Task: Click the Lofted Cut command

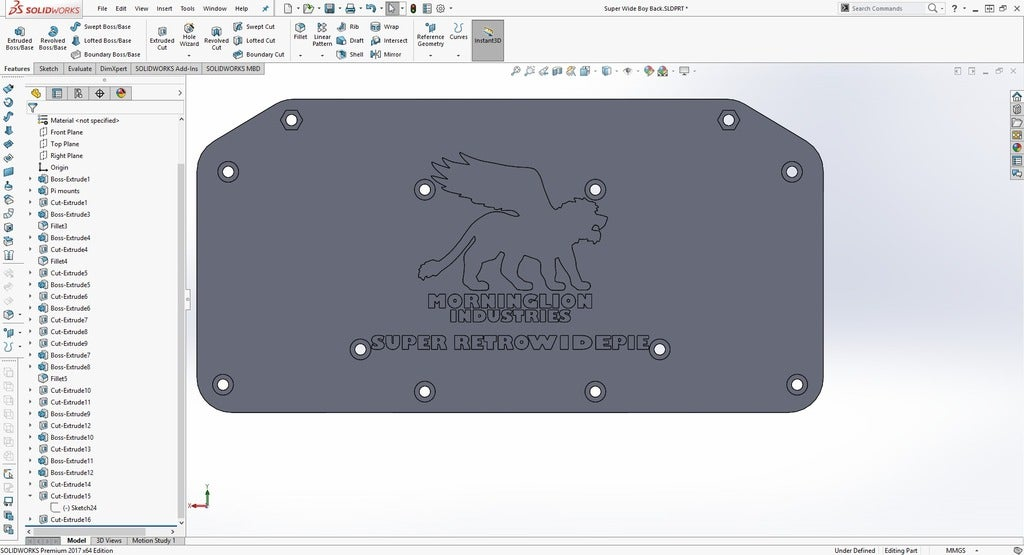Action: point(254,40)
